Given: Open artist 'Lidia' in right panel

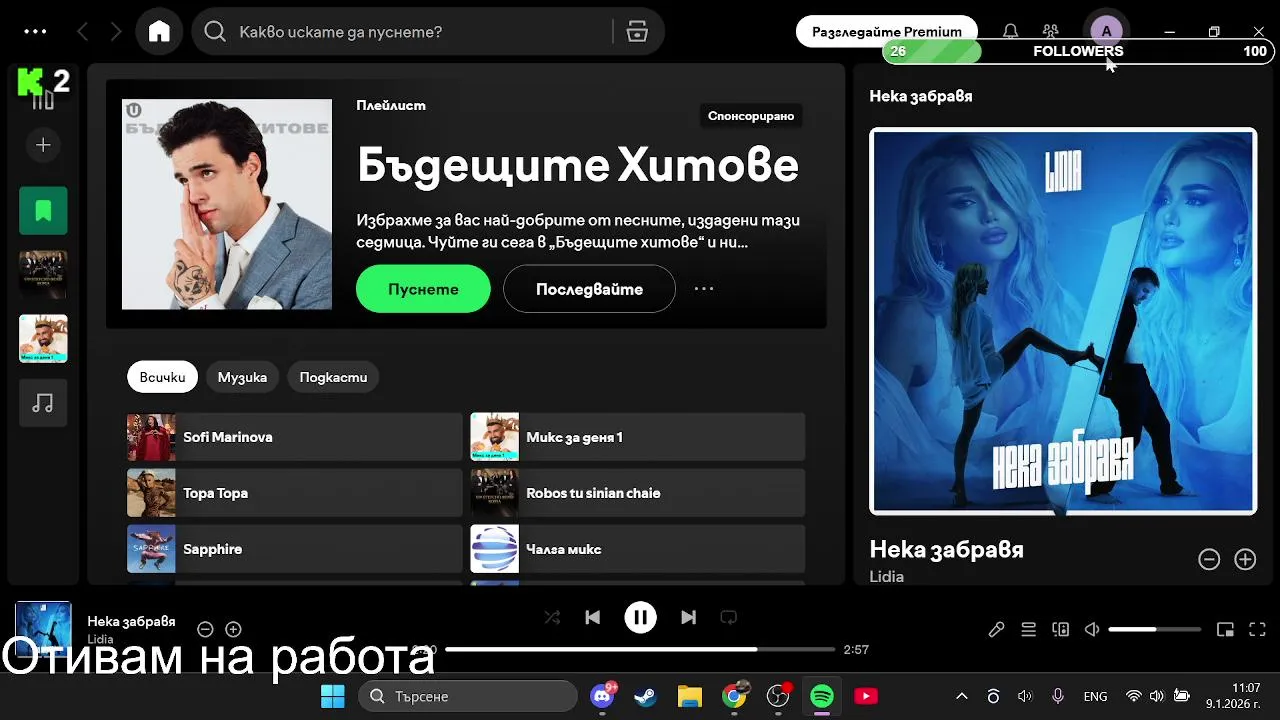Looking at the screenshot, I should [886, 577].
